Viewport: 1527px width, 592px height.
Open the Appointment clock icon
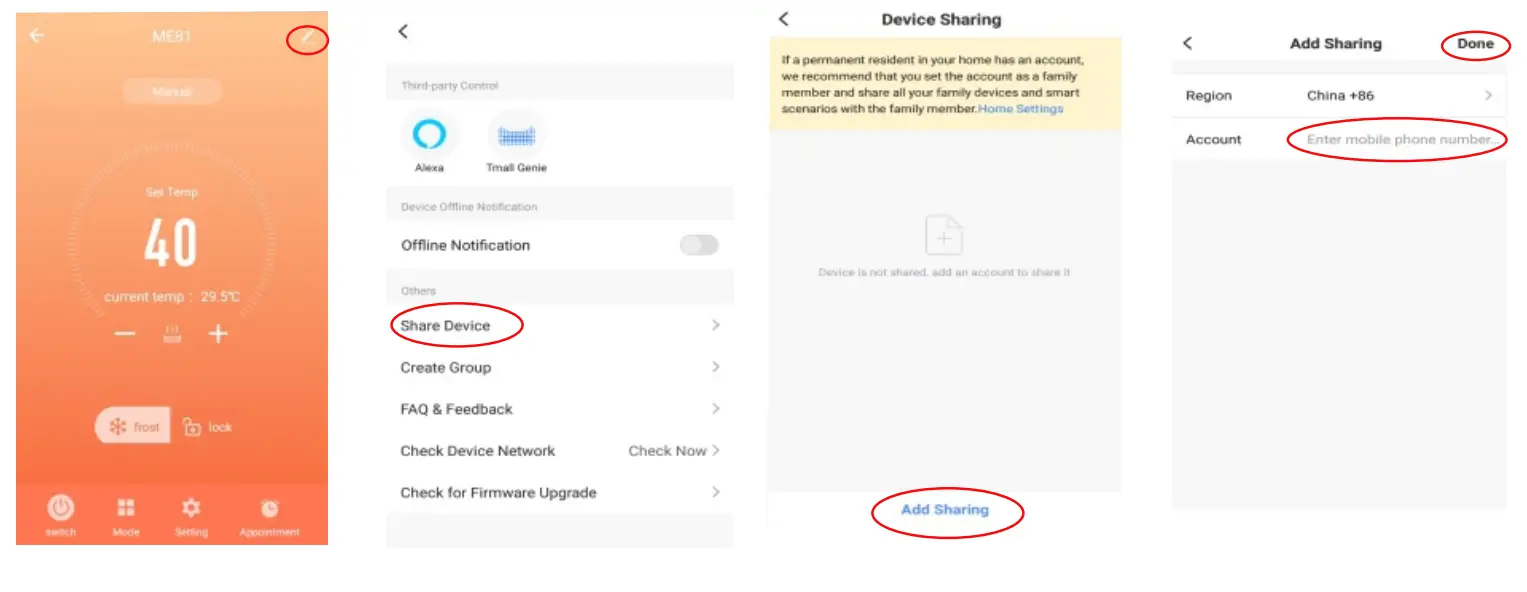click(x=269, y=508)
